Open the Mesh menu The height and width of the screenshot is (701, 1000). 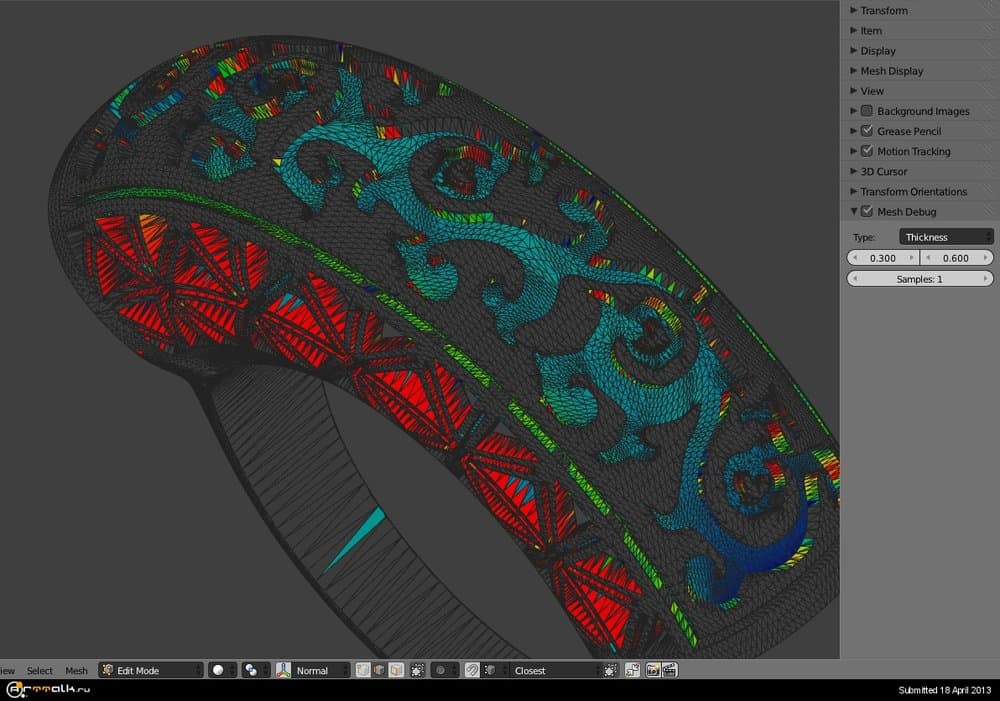pyautogui.click(x=76, y=670)
